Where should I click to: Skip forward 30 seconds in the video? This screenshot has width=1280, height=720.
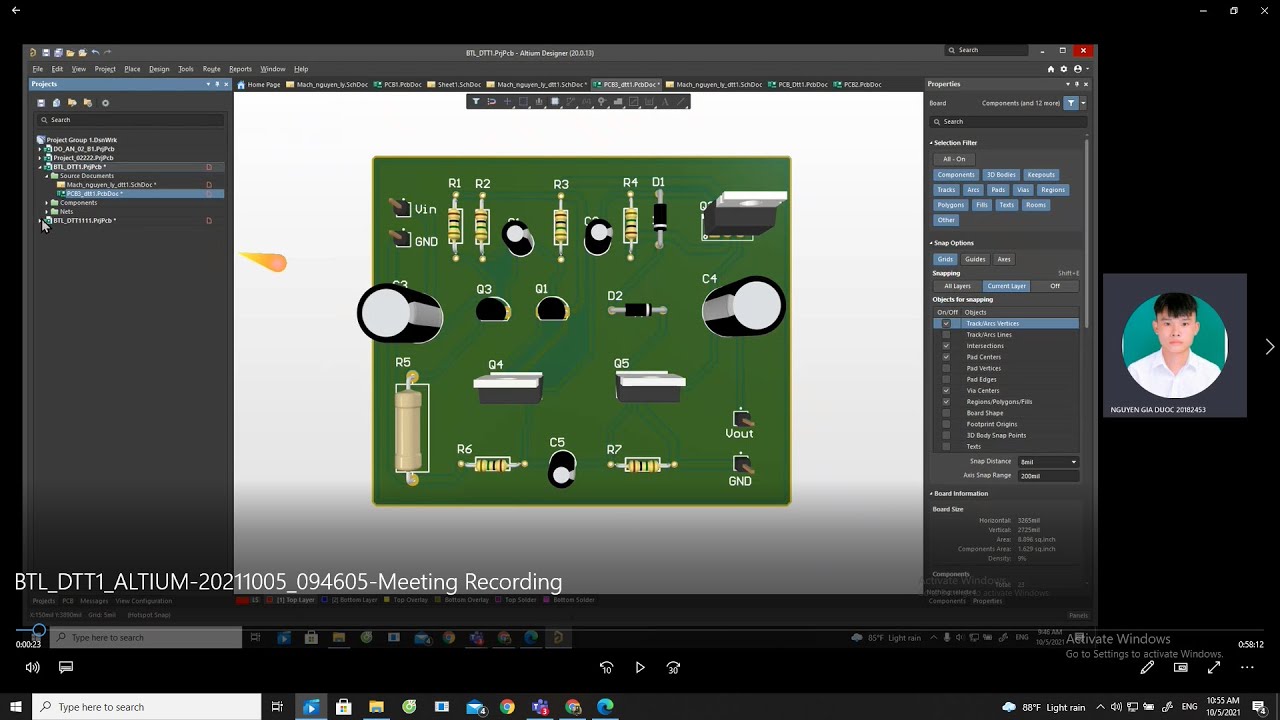coord(674,667)
